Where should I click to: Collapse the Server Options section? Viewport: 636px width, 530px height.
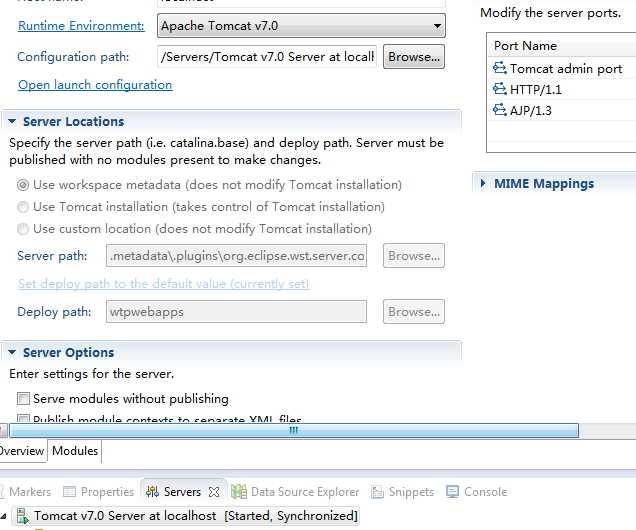12,352
